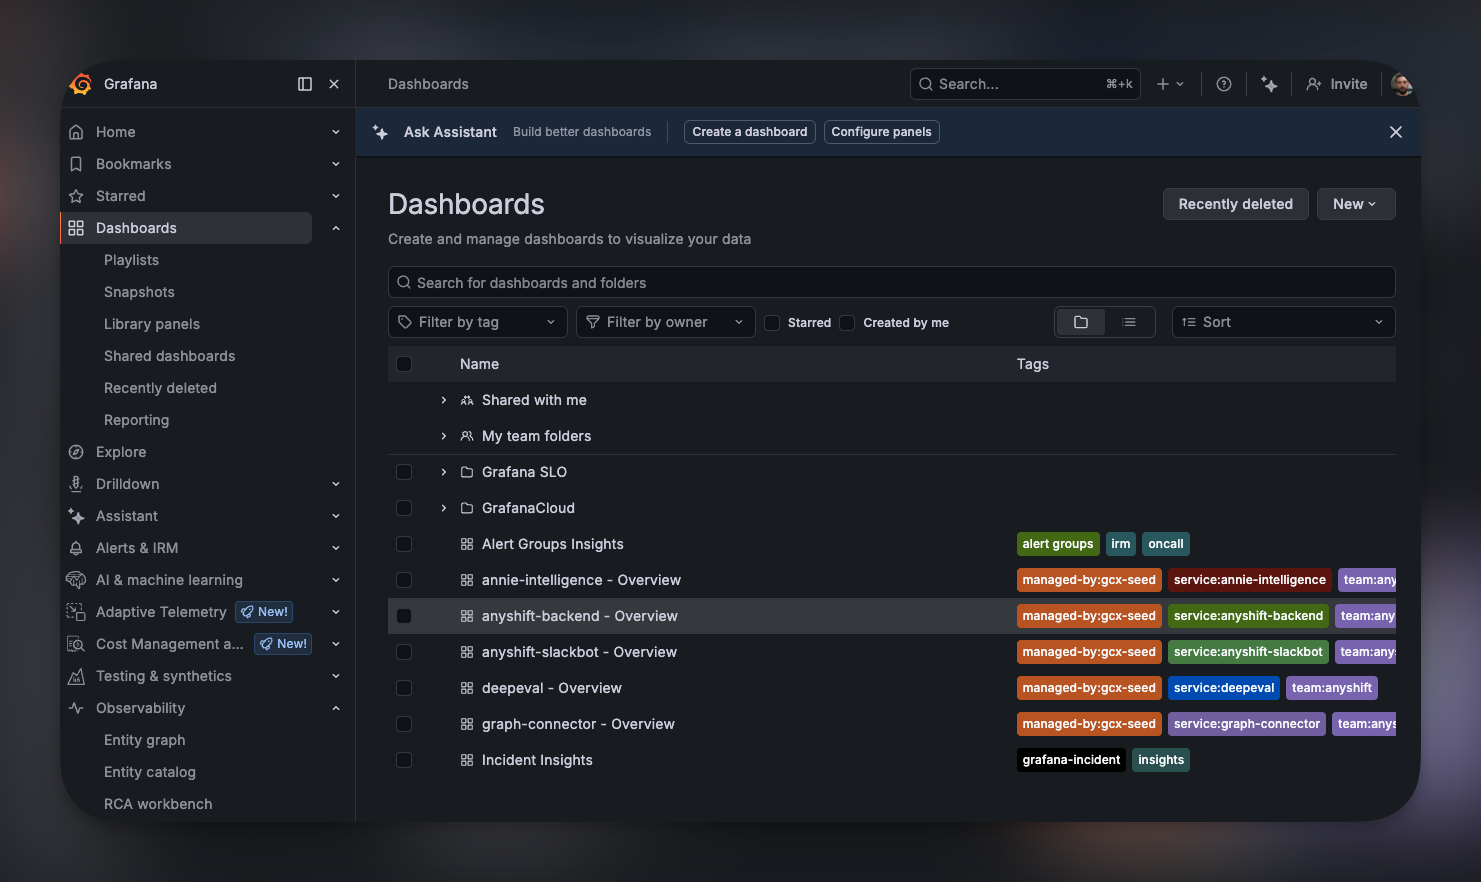This screenshot has height=882, width=1481.
Task: Open Shared dashboards in the sidebar
Action: click(170, 356)
